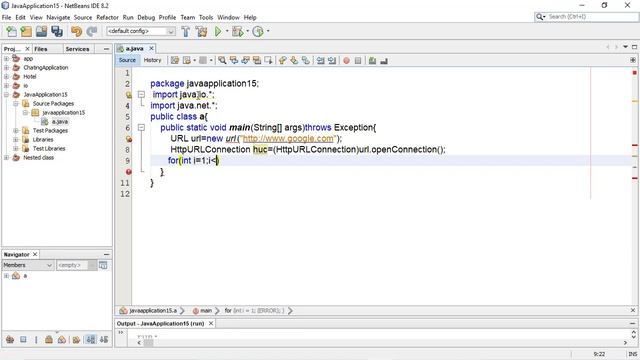This screenshot has height=360, width=640.
Task: Toggle Show Non-Public Members in Navigator toolbar
Action: coord(49,340)
